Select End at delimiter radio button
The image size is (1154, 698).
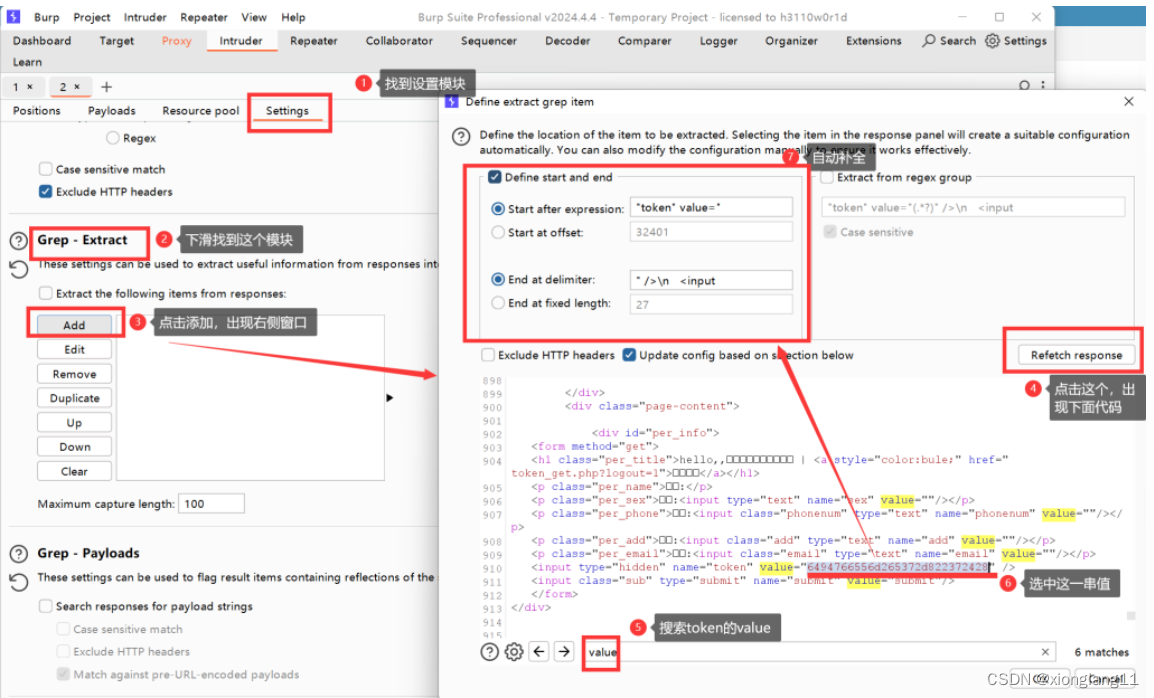[x=498, y=280]
